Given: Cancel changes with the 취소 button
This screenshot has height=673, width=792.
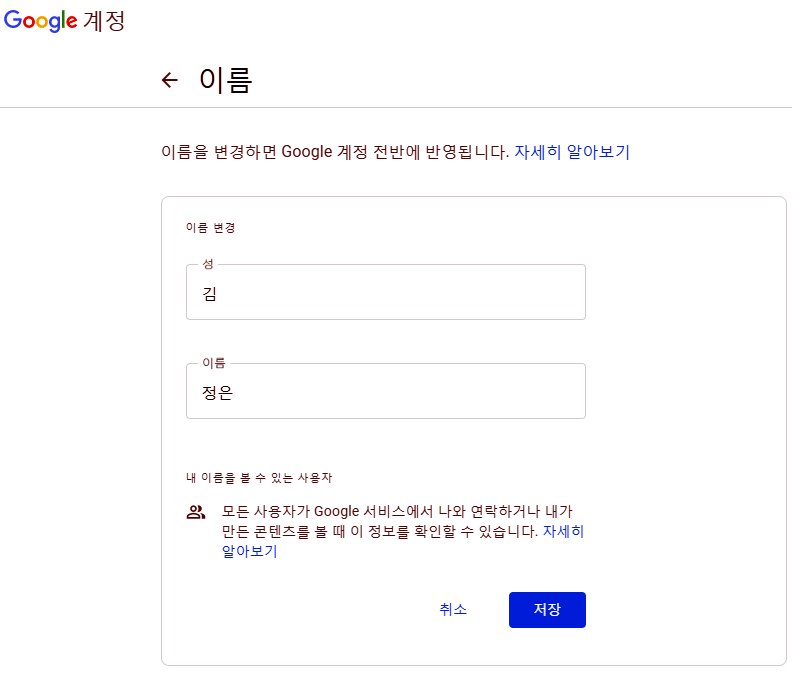Looking at the screenshot, I should coord(453,610).
